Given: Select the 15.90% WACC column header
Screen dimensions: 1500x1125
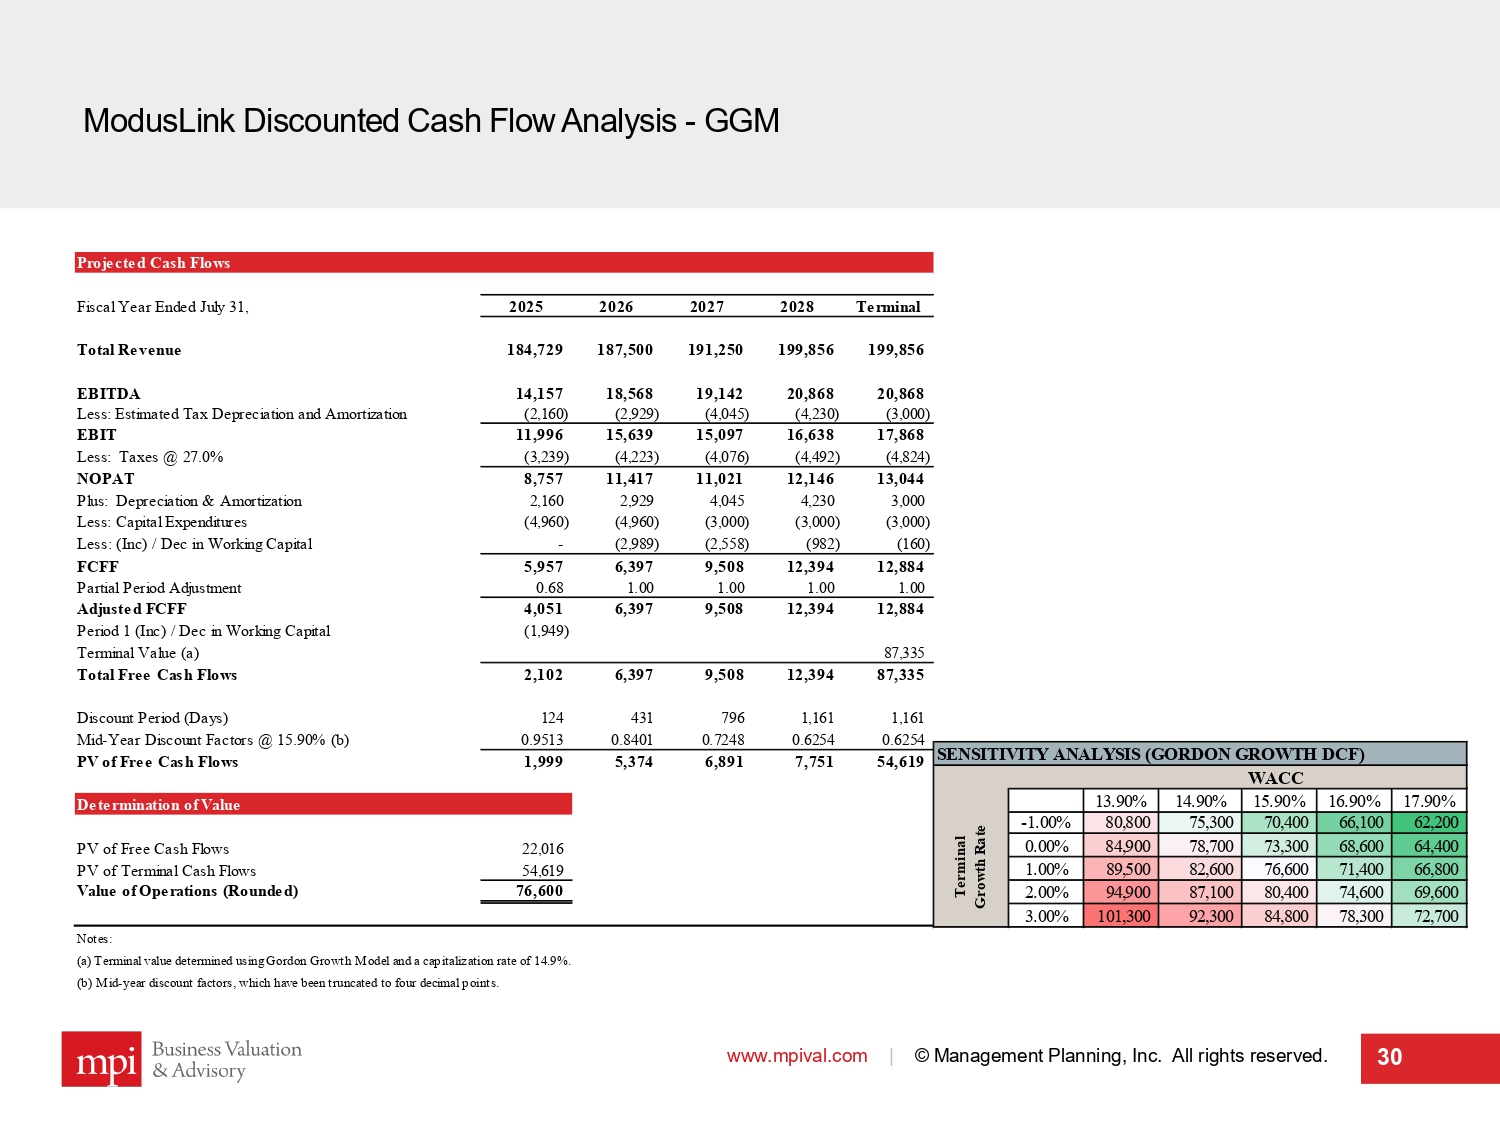Looking at the screenshot, I should [x=1279, y=801].
